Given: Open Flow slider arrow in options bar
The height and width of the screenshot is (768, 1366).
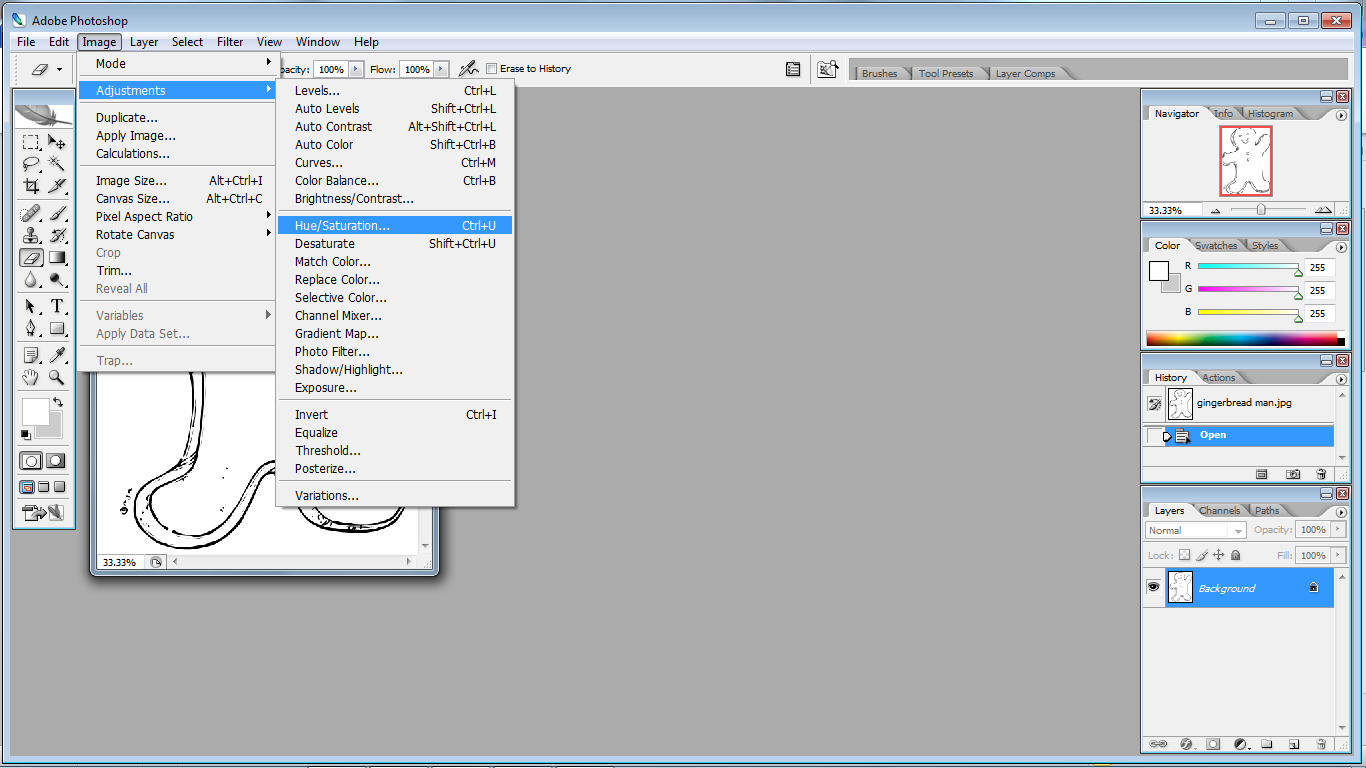Looking at the screenshot, I should click(442, 69).
